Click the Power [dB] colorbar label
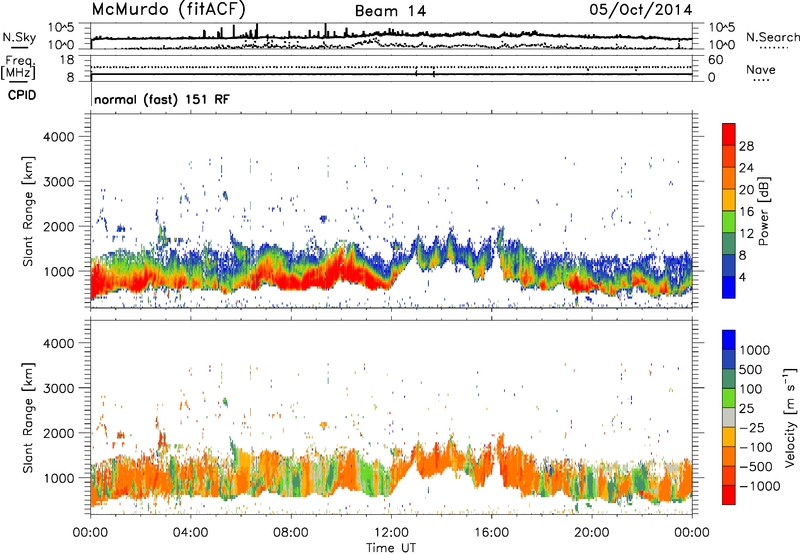Viewport: 800px width, 554px height. pos(763,211)
